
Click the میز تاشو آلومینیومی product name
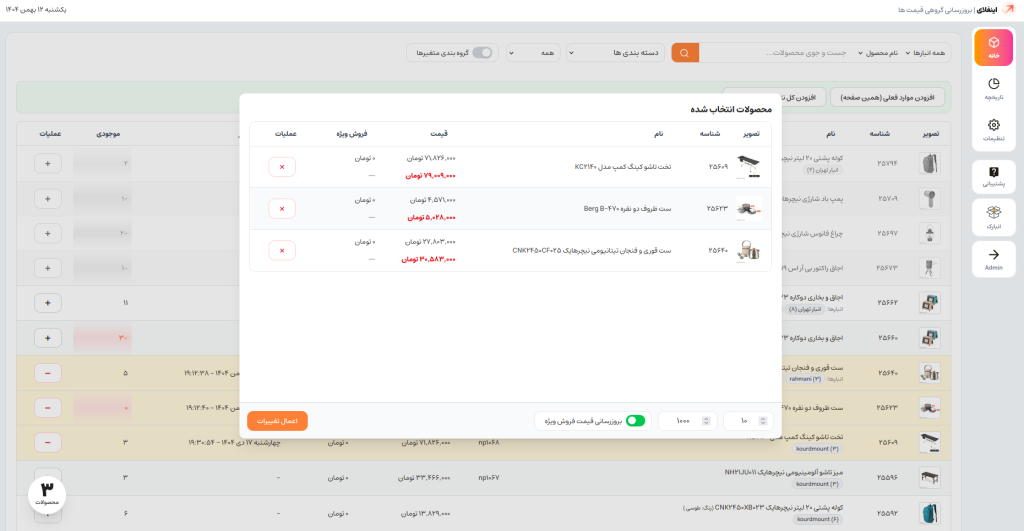[x=784, y=472]
